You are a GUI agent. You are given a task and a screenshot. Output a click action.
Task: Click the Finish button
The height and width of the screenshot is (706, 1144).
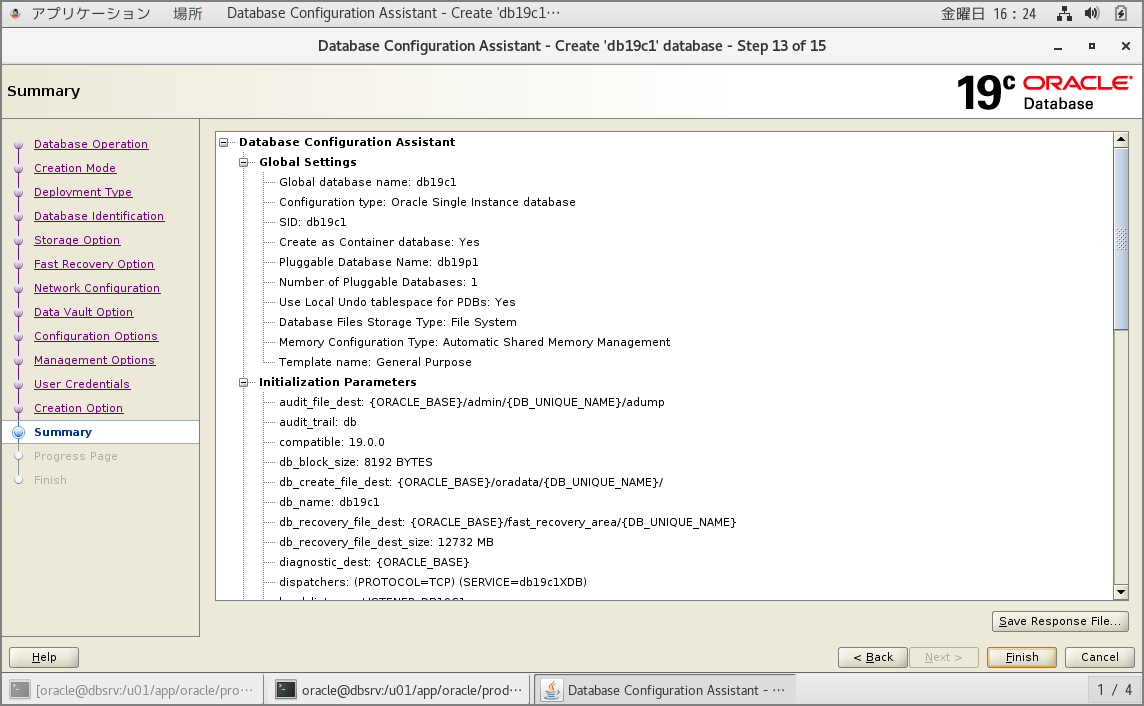[1022, 657]
